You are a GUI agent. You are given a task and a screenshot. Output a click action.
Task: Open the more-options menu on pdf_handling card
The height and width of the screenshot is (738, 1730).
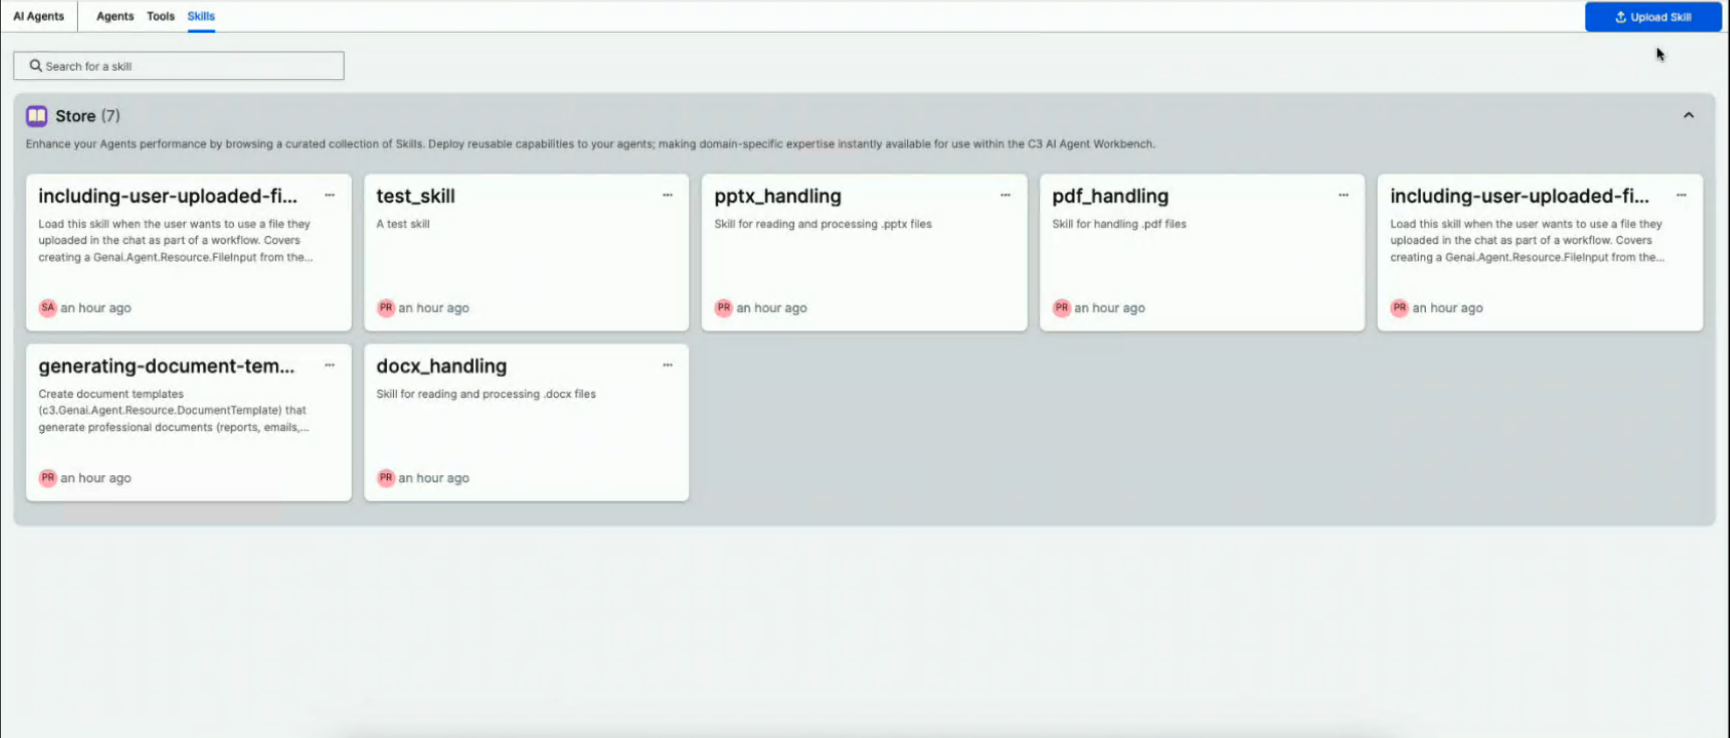[x=1343, y=195]
